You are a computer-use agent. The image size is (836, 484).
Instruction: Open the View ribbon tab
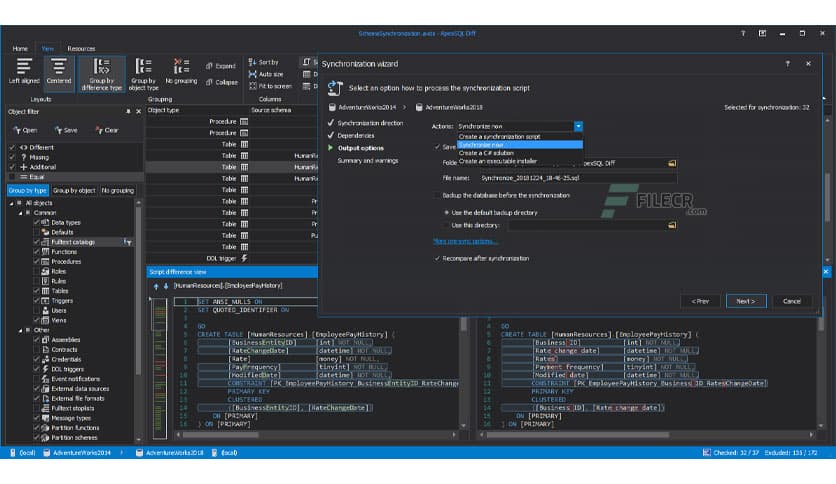coord(47,49)
